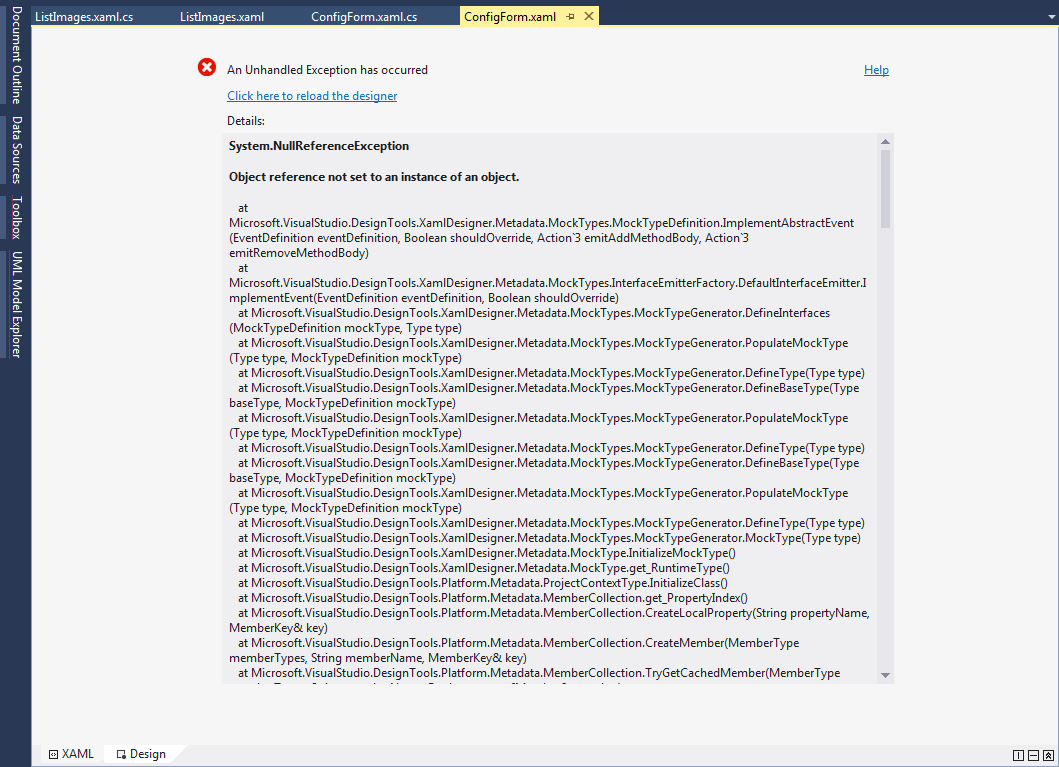Switch to the XAML view tab
Screen dimensions: 1059x767
[71, 754]
